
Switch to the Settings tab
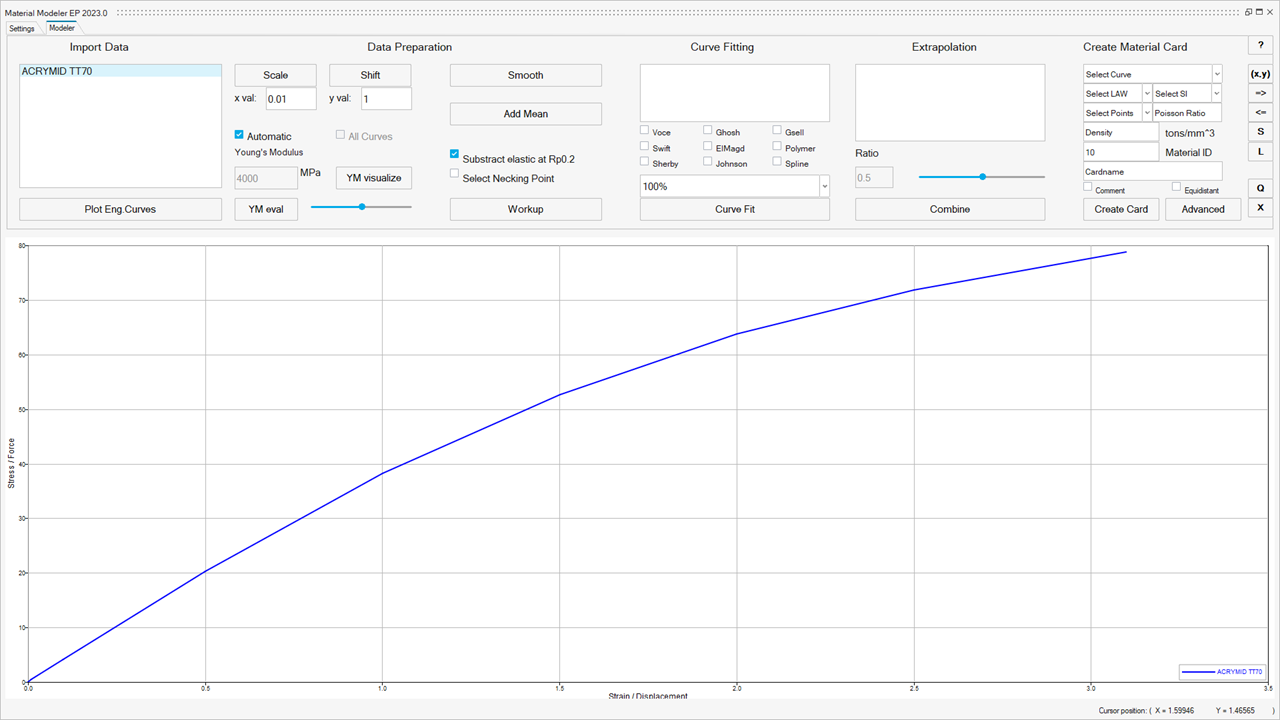coord(22,28)
